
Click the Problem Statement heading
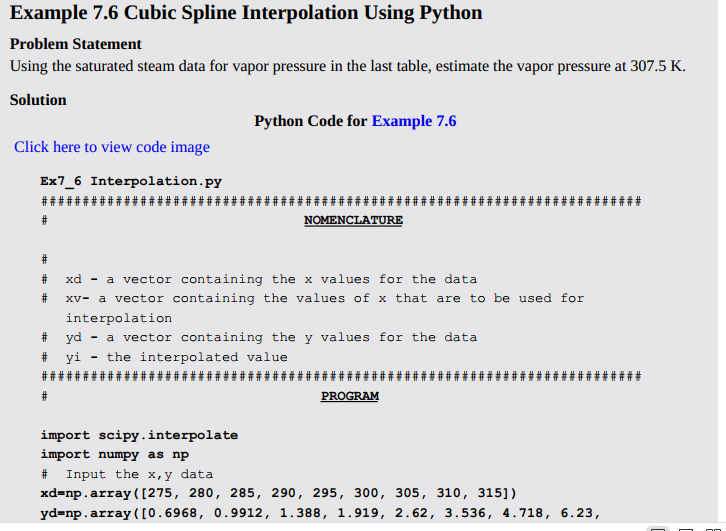point(75,44)
